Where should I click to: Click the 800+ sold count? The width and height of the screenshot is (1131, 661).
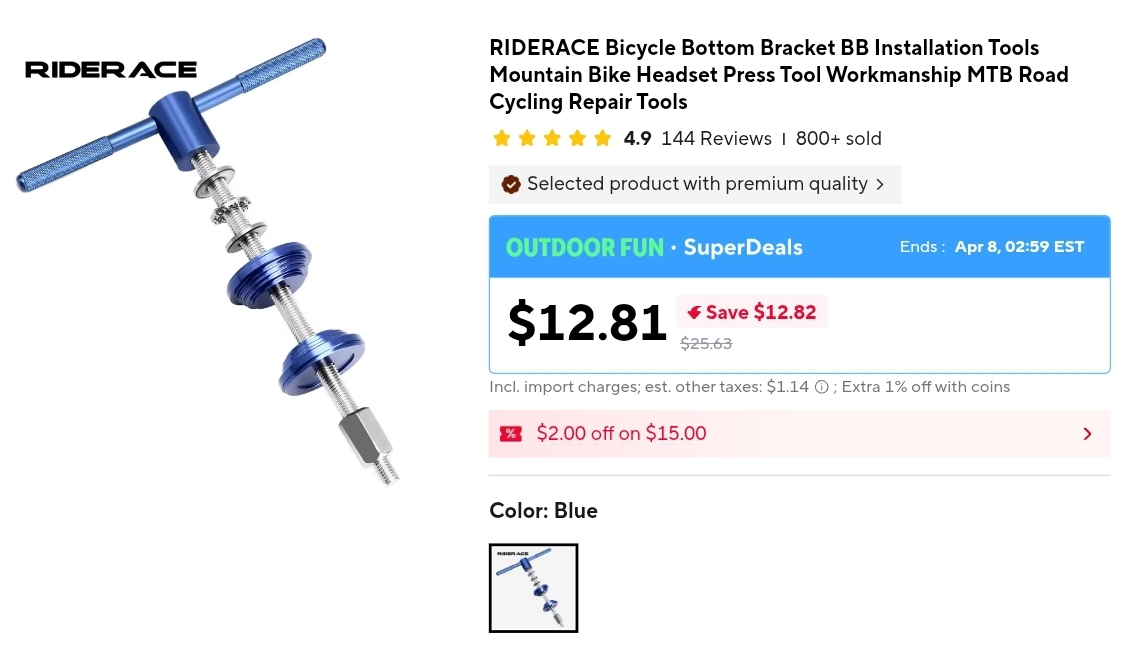tap(838, 139)
